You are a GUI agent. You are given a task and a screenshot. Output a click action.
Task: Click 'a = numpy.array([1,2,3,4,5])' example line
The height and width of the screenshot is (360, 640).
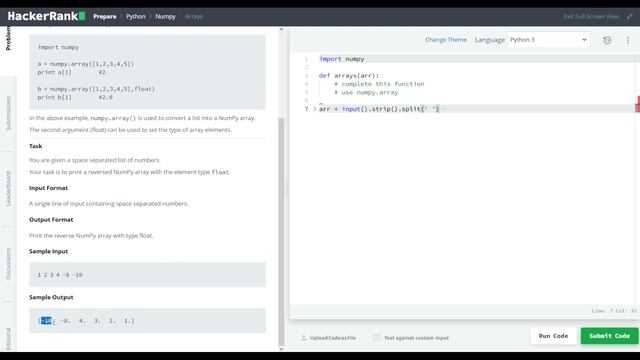pyautogui.click(x=86, y=64)
